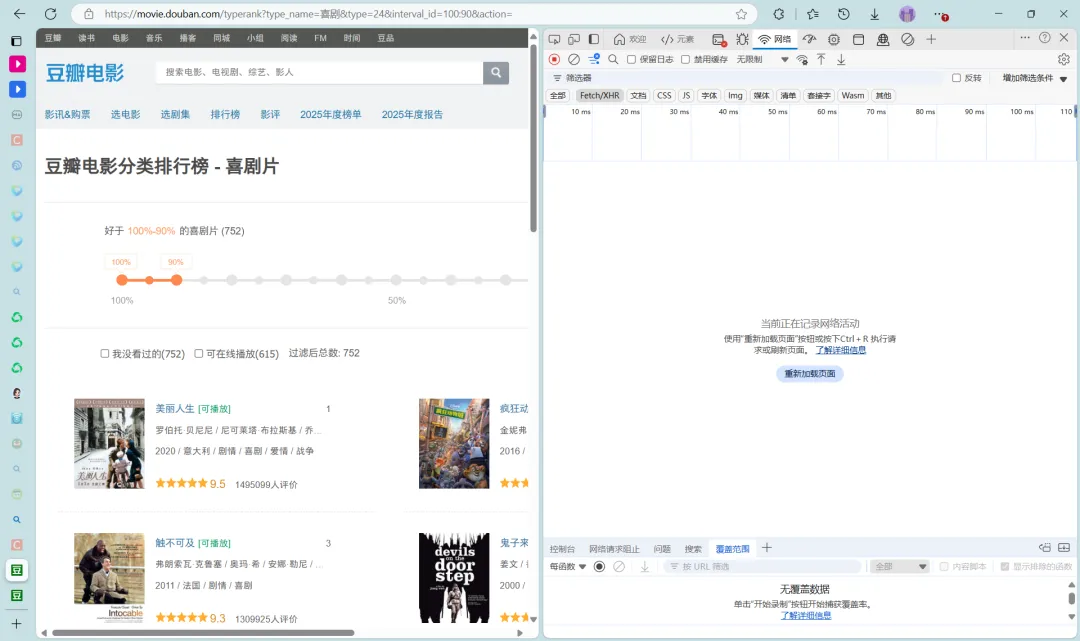Reload page with browser refresh icon
The image size is (1080, 641).
pos(50,14)
